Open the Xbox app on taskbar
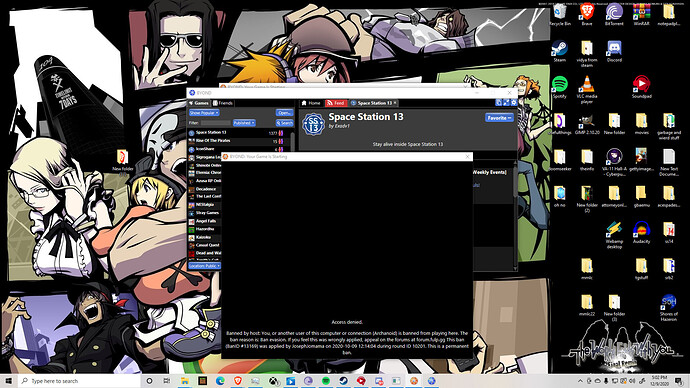Image resolution: width=690 pixels, height=388 pixels. pyautogui.click(x=273, y=381)
